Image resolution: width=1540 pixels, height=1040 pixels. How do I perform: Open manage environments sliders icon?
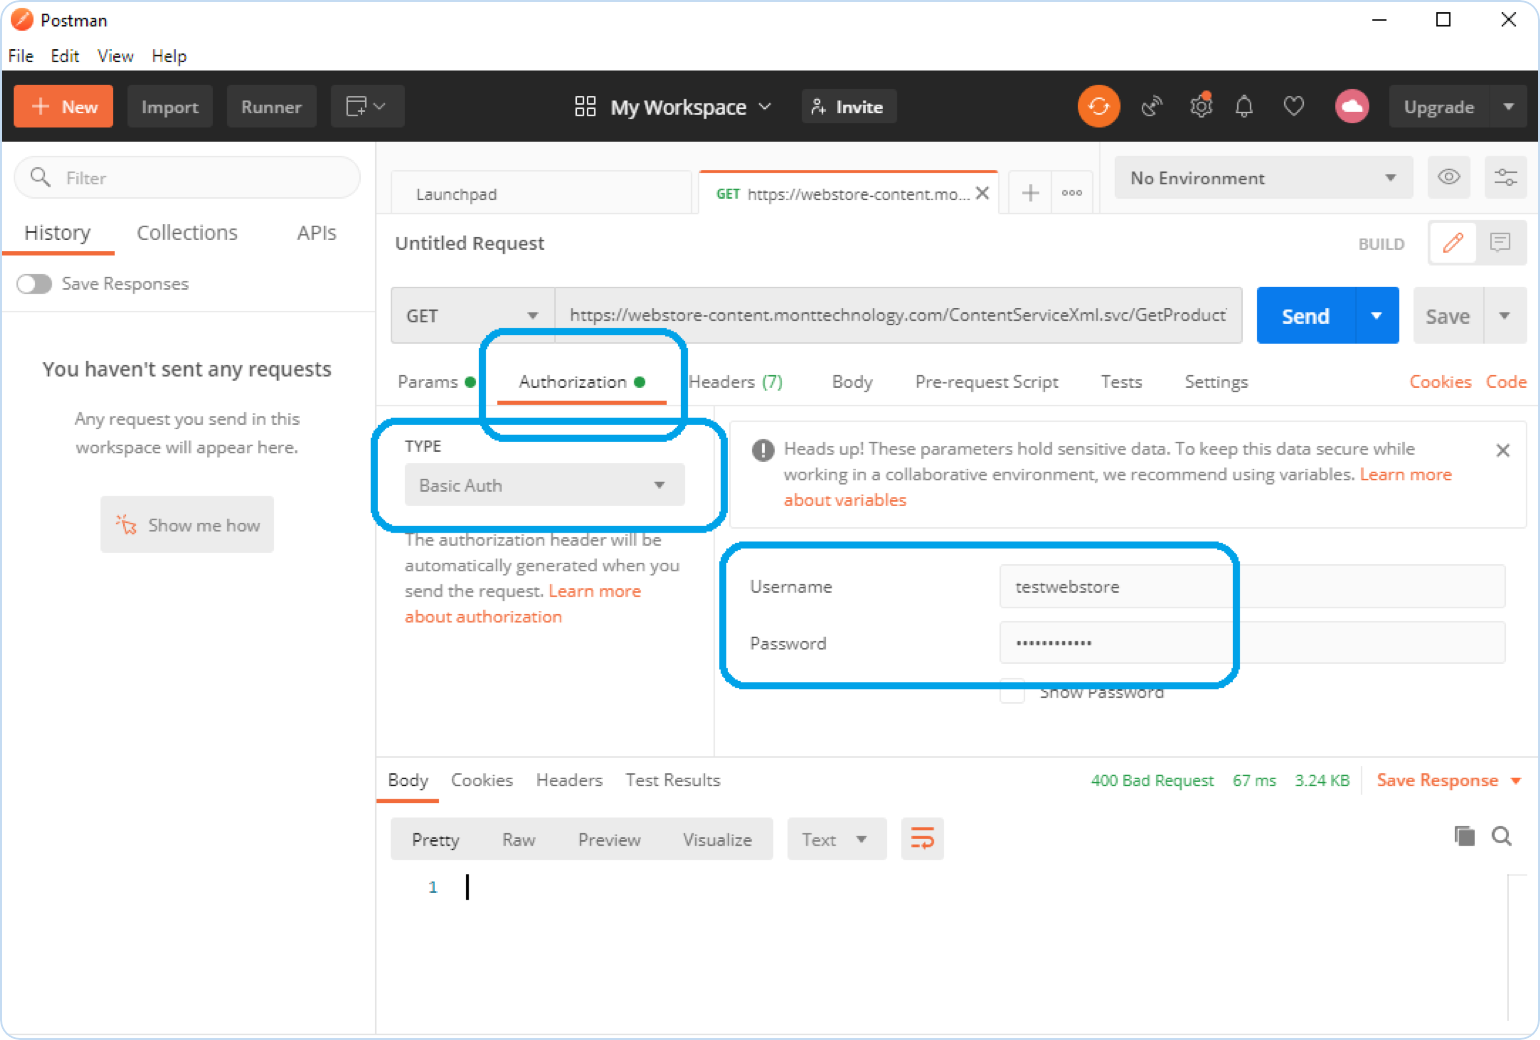click(x=1505, y=178)
